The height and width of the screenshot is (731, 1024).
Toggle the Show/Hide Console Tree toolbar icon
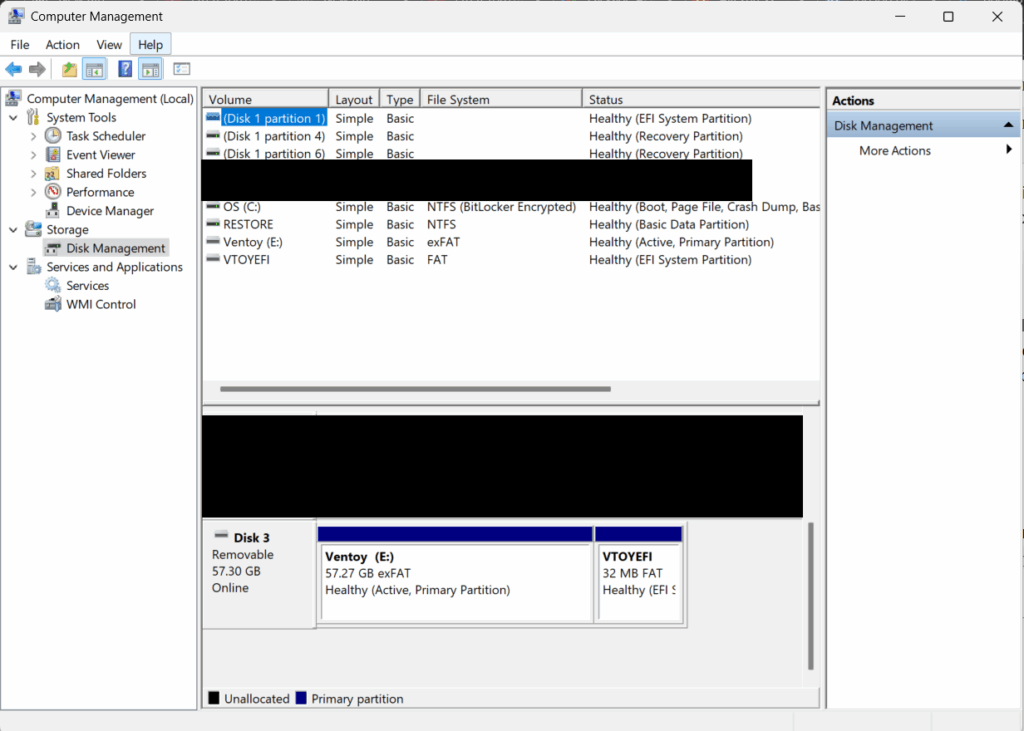[94, 69]
